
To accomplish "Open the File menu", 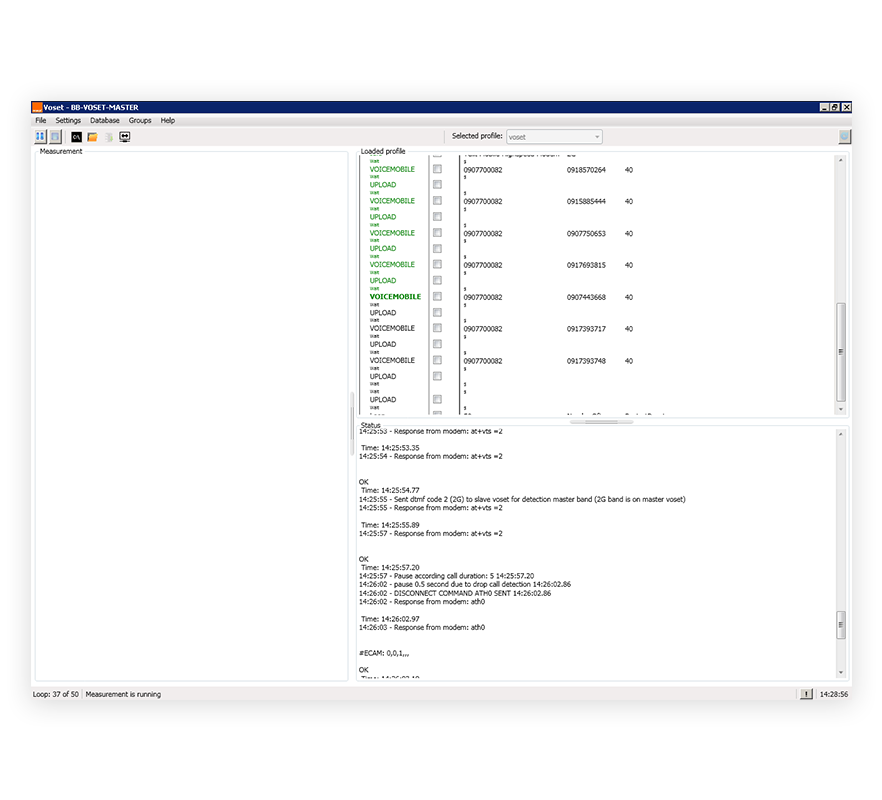I will (x=41, y=120).
